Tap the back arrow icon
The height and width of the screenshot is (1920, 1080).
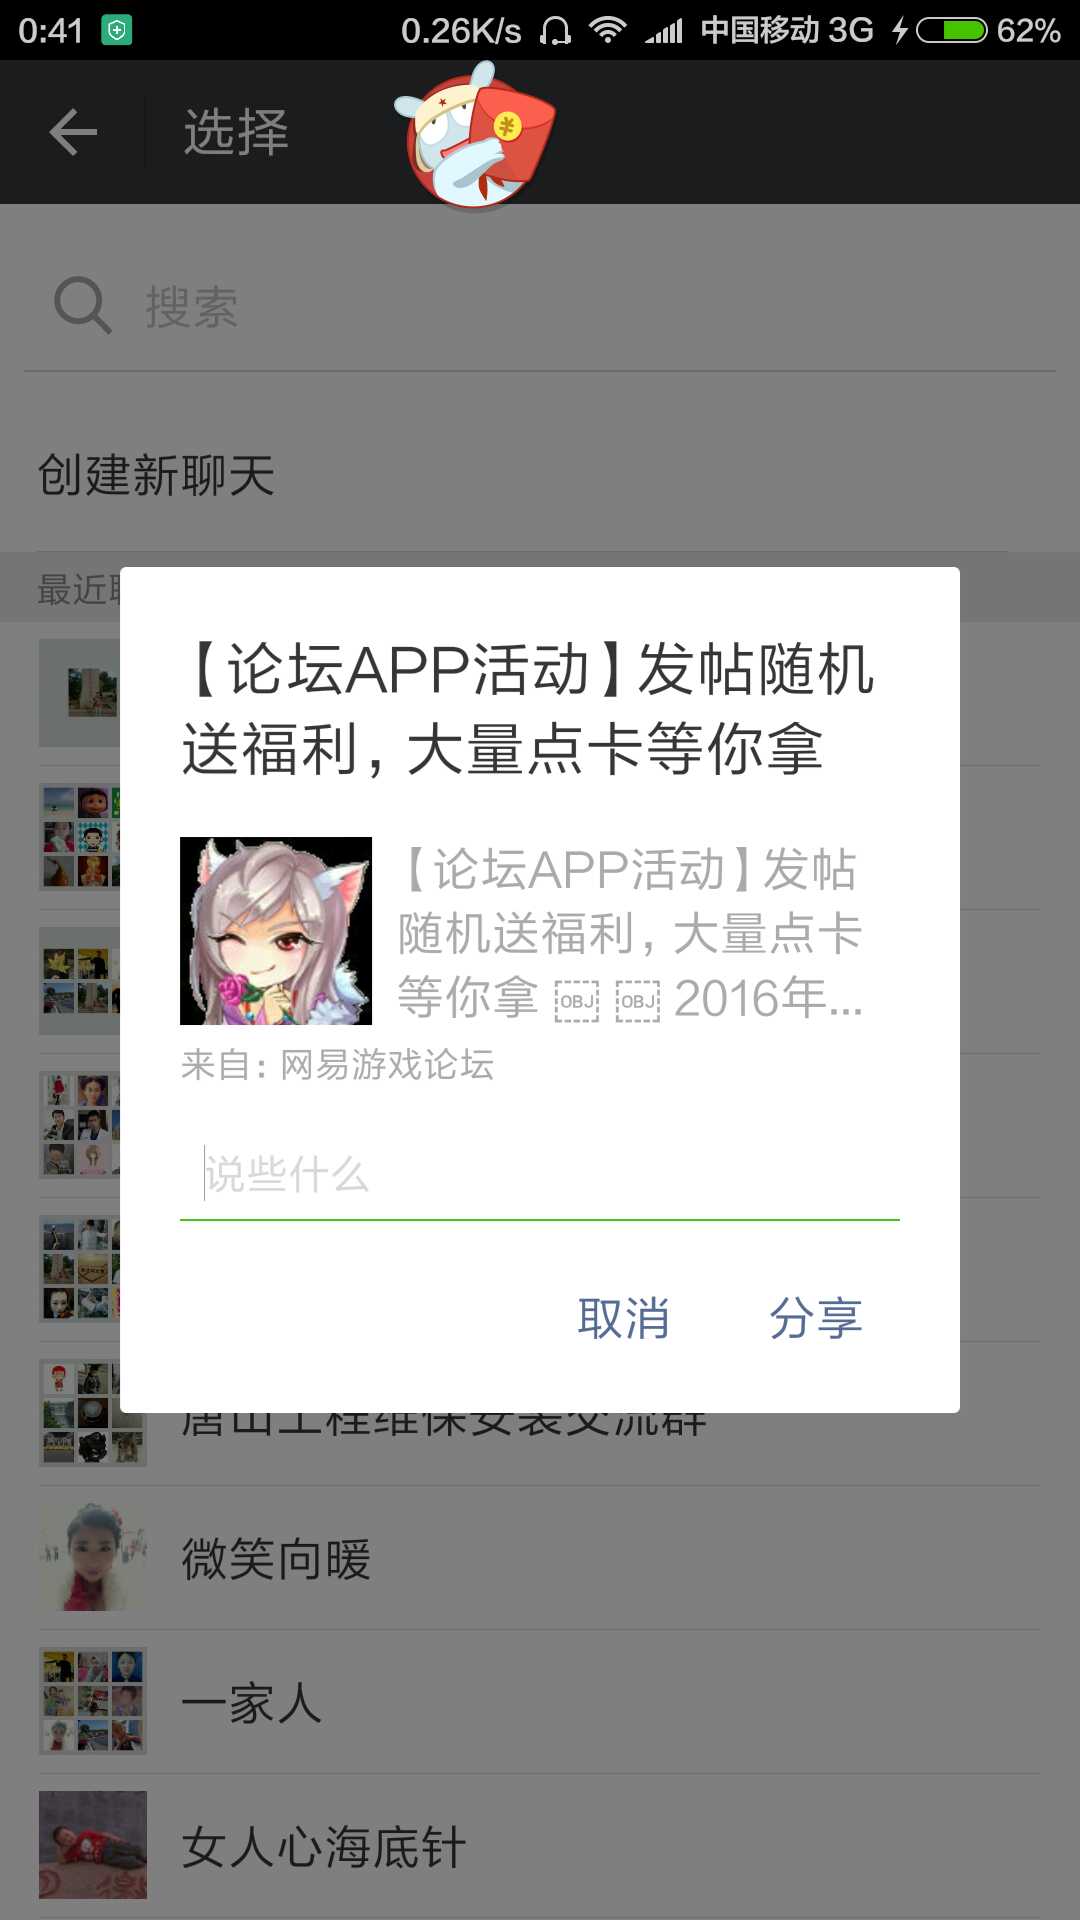[73, 132]
